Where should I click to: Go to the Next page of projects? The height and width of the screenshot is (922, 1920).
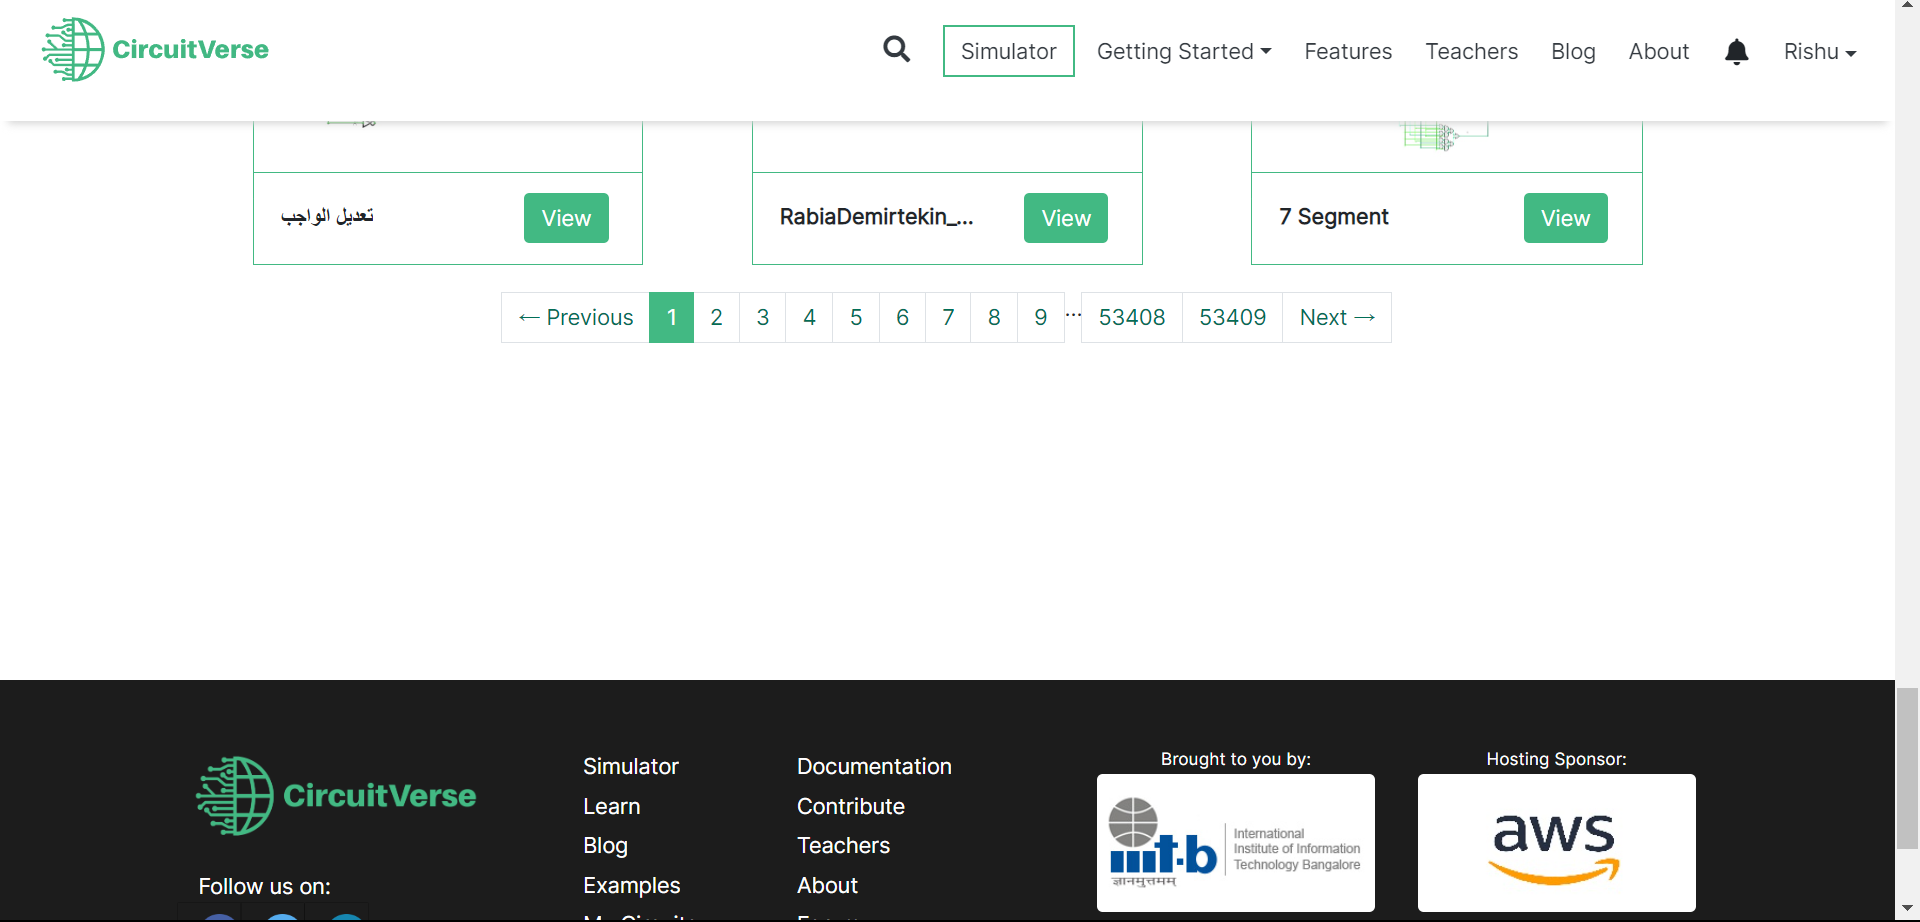point(1336,317)
